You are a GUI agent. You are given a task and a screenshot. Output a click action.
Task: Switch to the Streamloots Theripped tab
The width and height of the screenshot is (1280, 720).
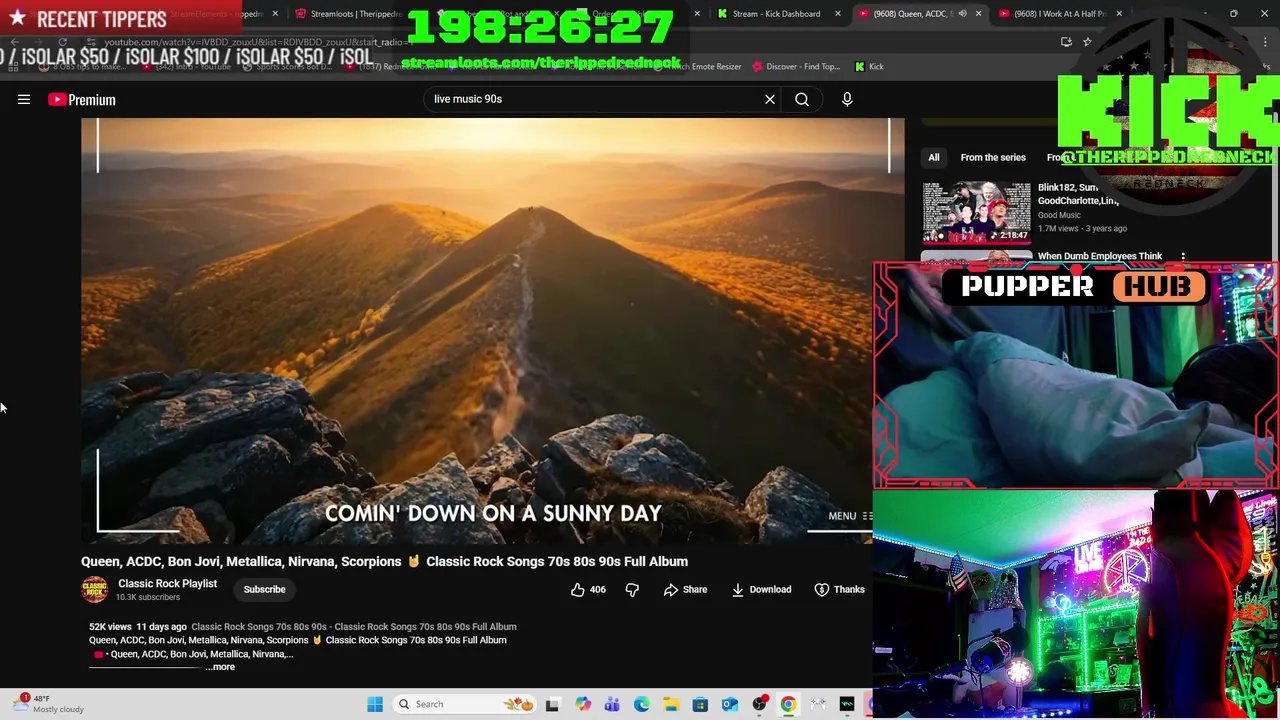(347, 14)
